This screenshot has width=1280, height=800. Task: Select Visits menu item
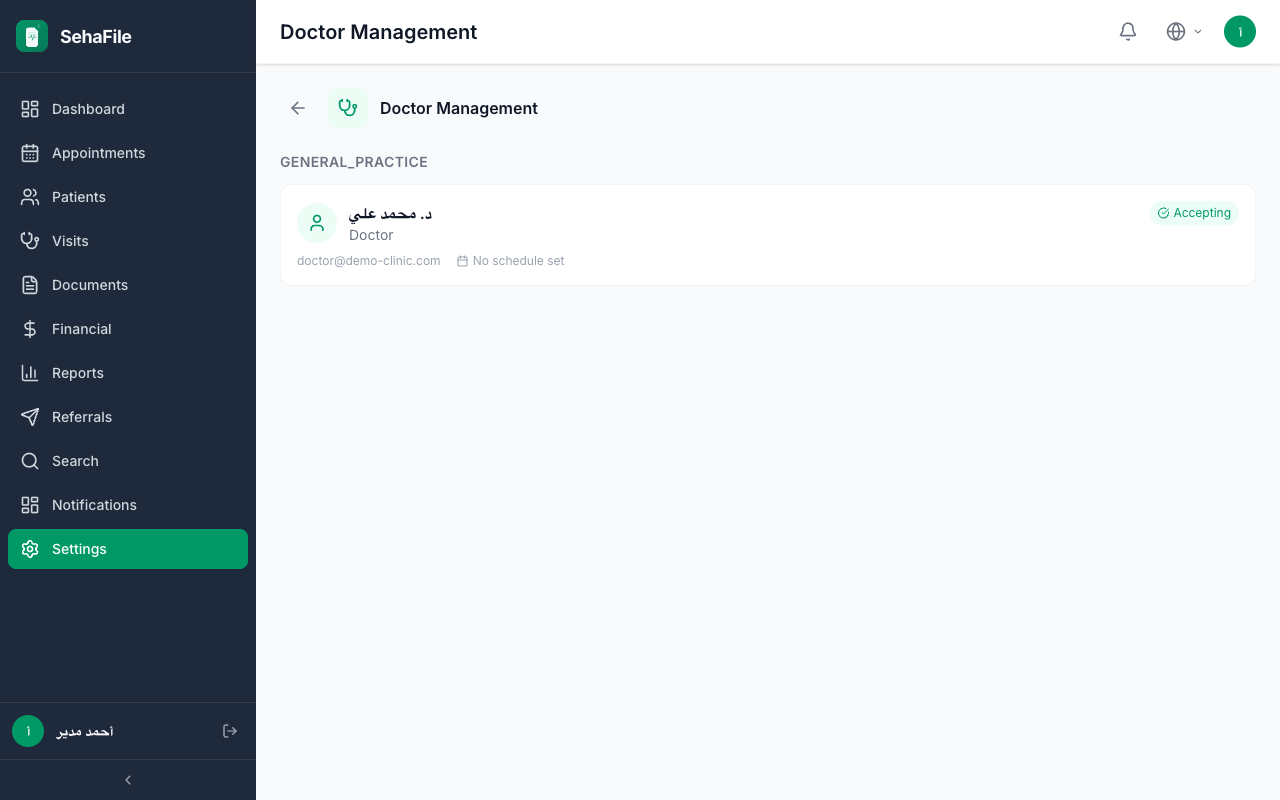(x=128, y=241)
